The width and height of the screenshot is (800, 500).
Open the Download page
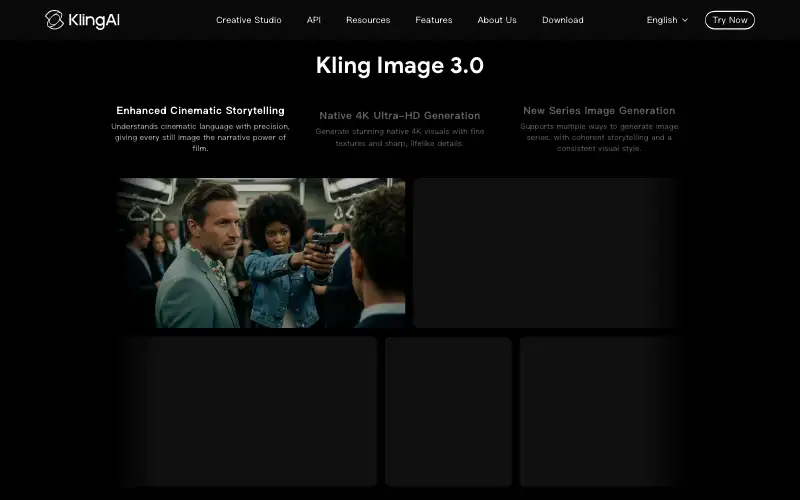(x=563, y=20)
